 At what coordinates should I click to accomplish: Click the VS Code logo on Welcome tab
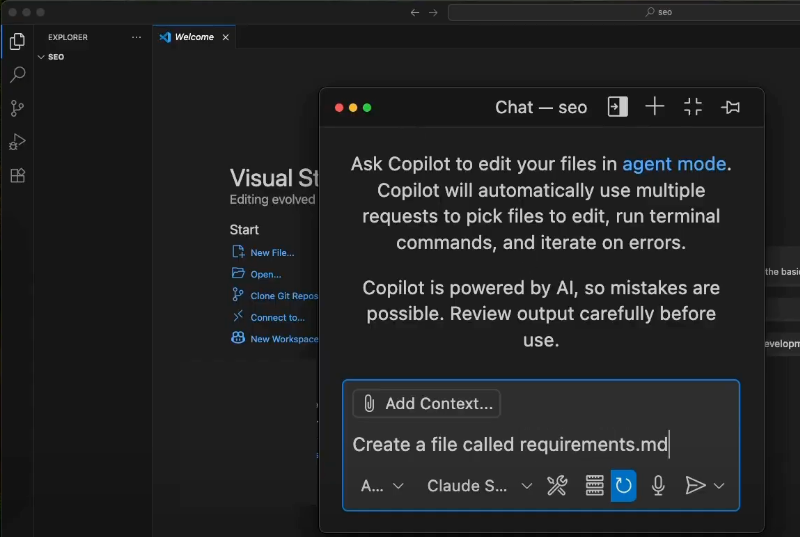(x=165, y=37)
